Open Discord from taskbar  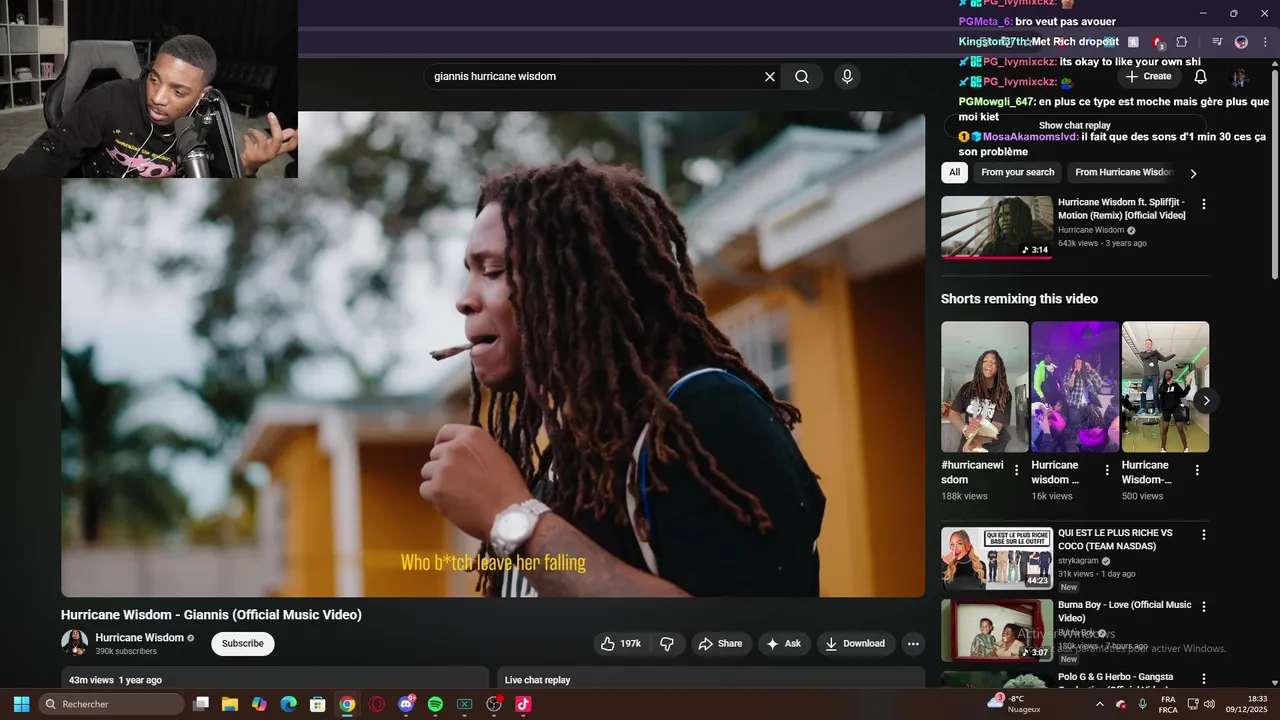tap(406, 704)
